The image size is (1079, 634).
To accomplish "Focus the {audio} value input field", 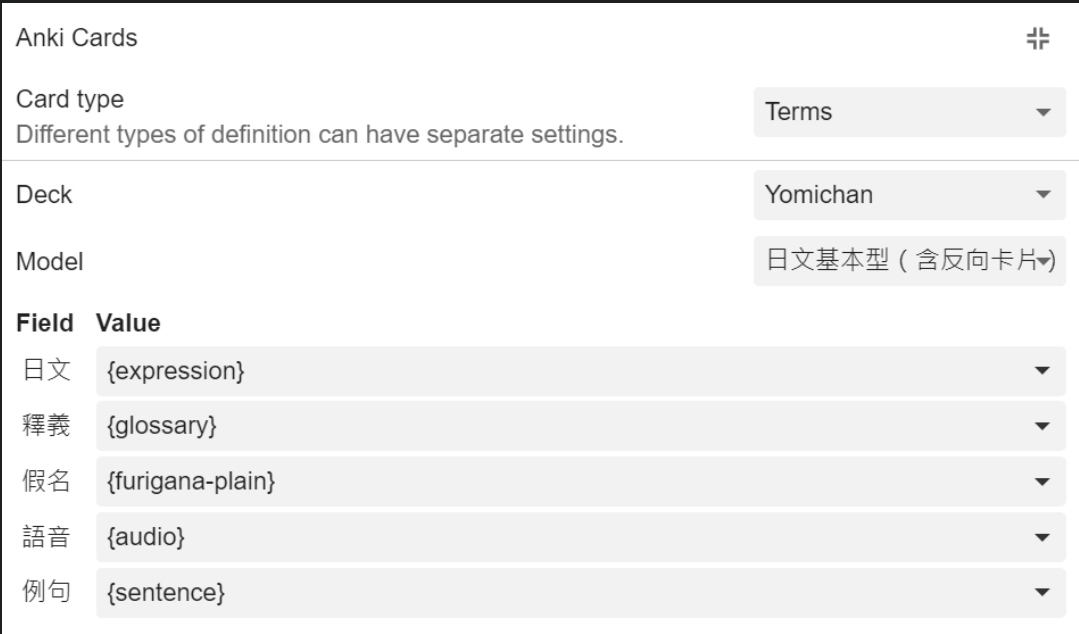I will point(560,537).
